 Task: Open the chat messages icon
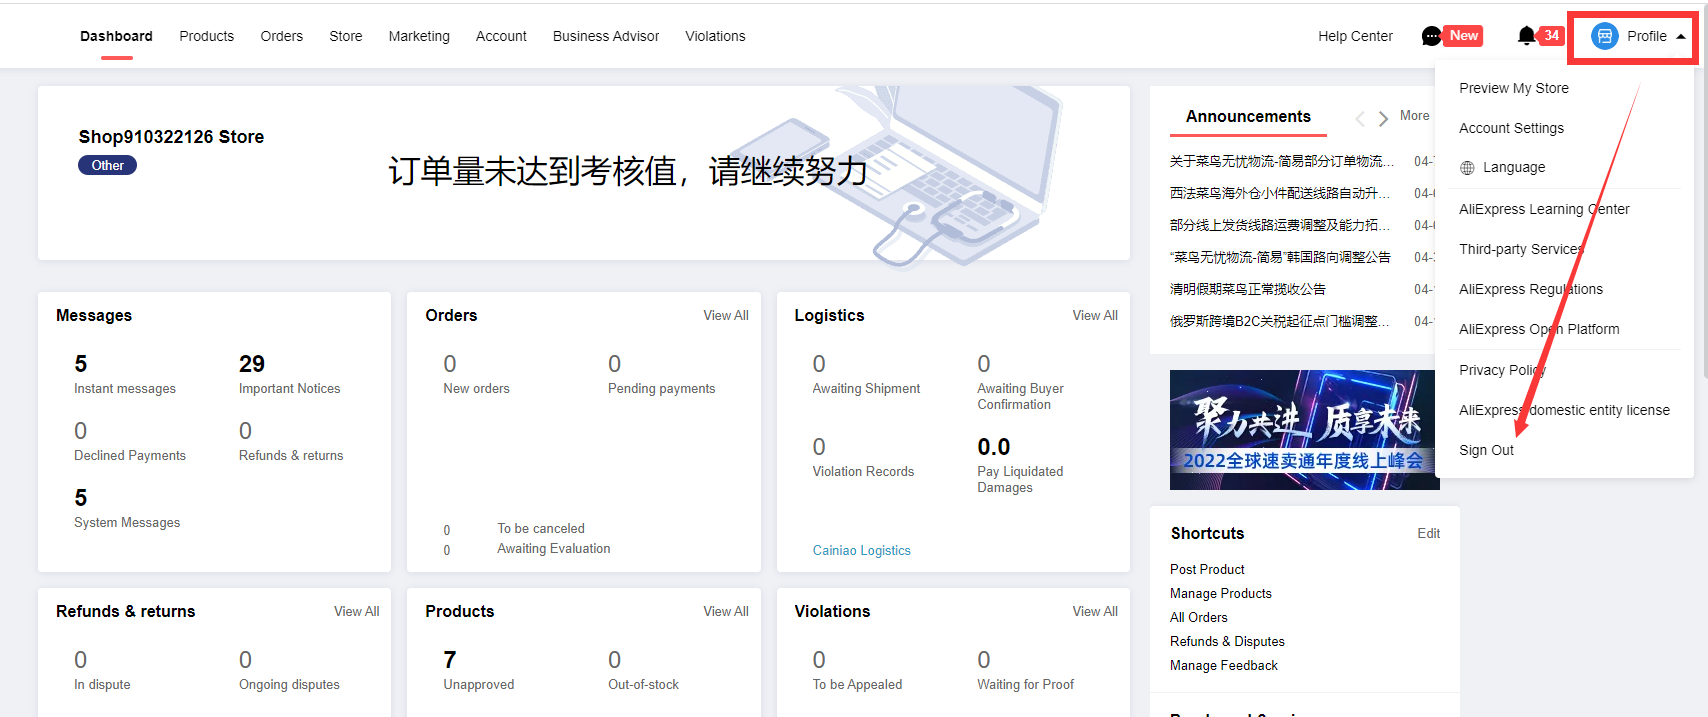[x=1432, y=36]
